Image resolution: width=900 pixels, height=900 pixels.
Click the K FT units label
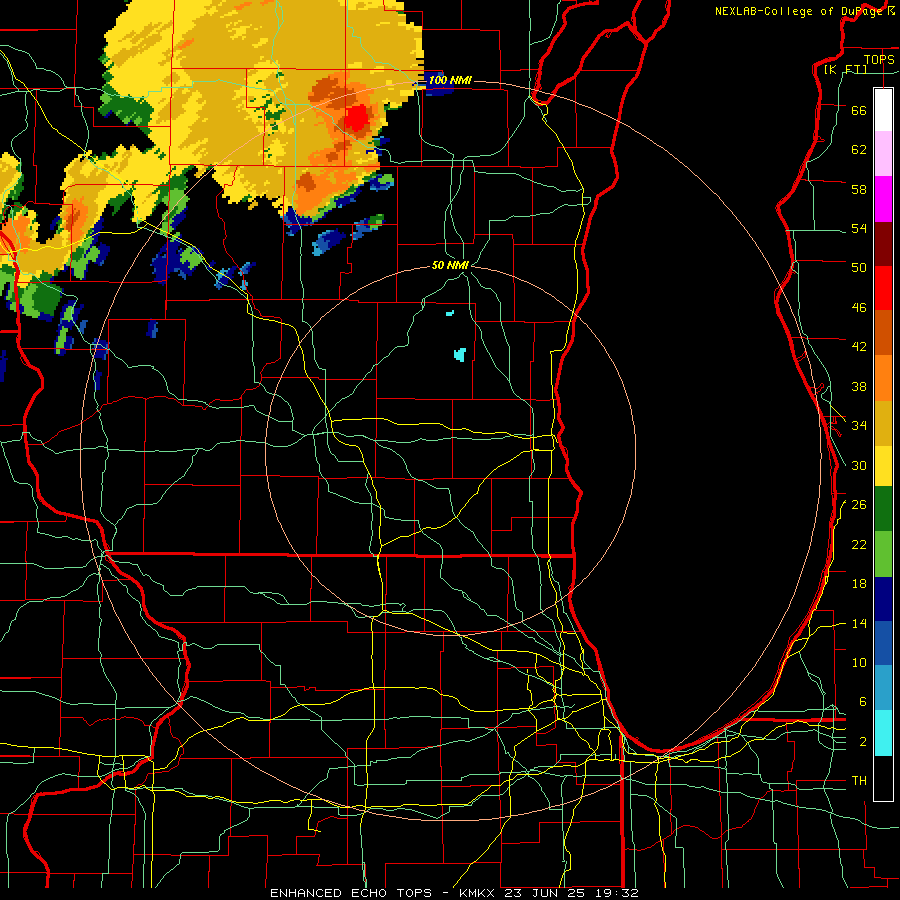845,69
